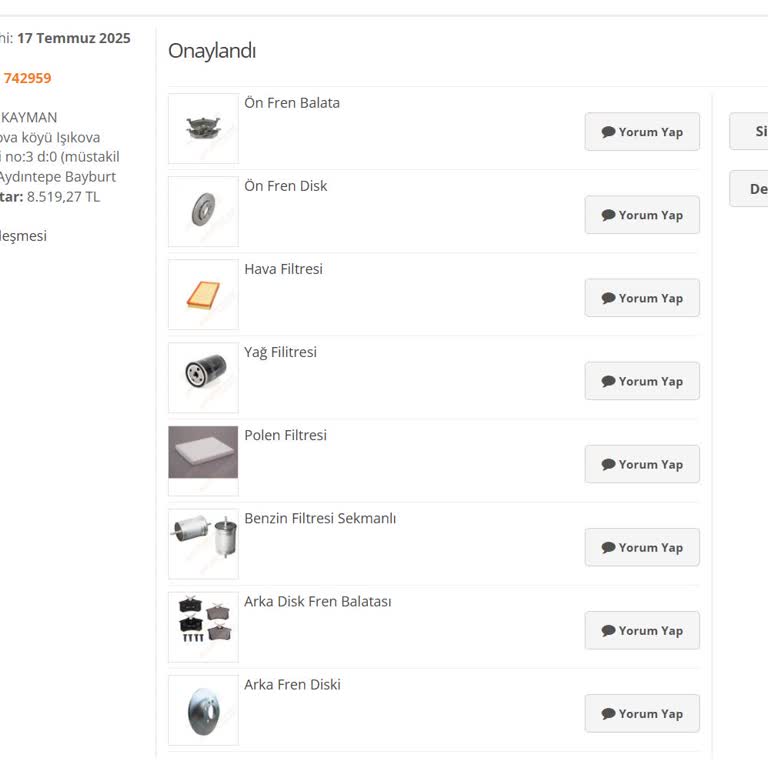
Task: Open Arka Fren Diski product image
Action: coord(203,710)
